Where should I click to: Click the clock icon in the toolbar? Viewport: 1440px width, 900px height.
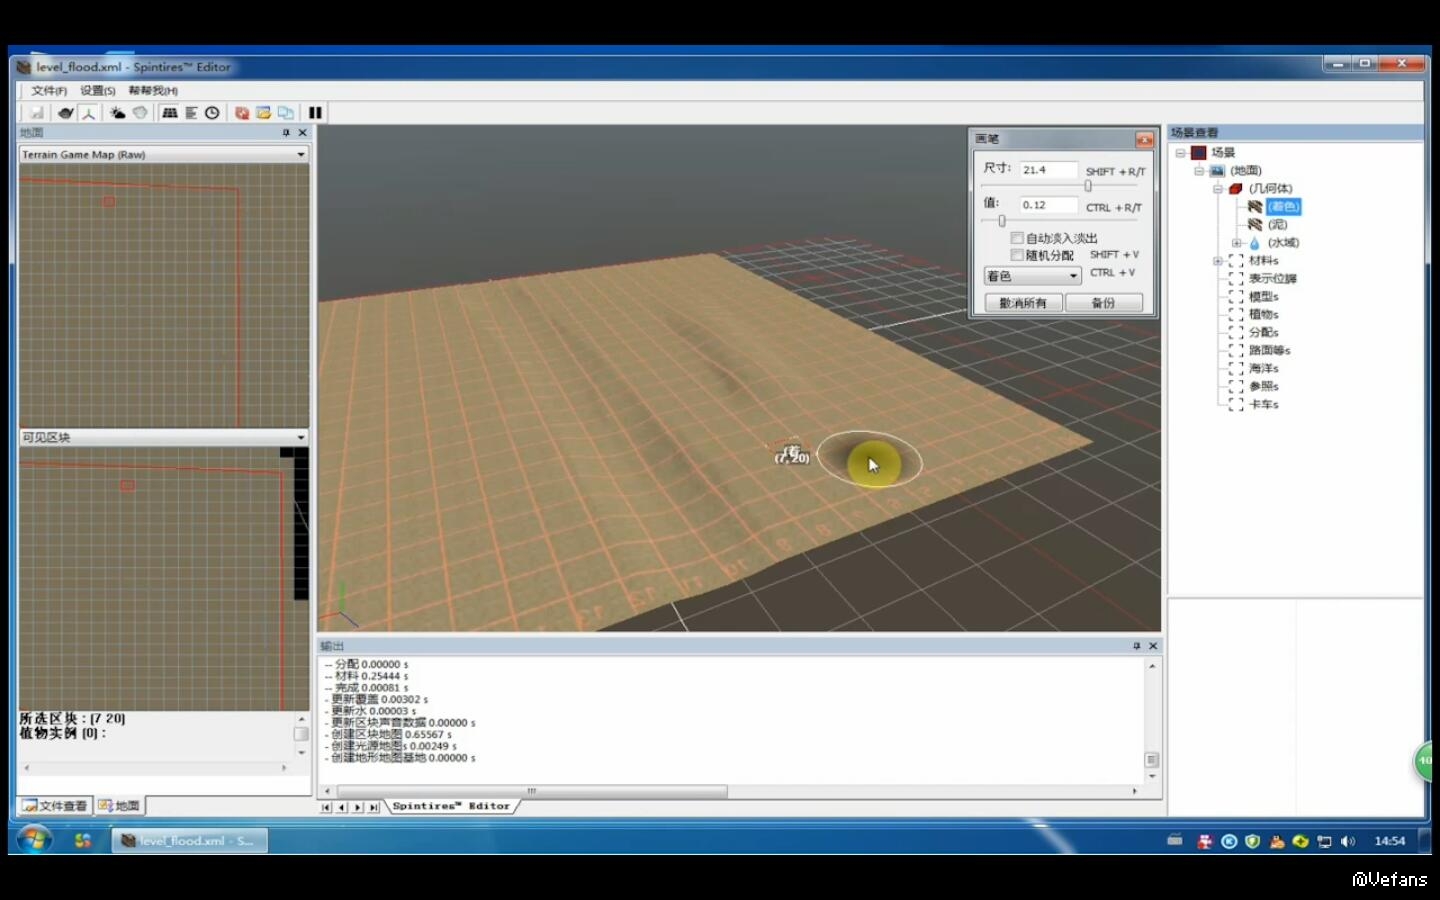(212, 113)
